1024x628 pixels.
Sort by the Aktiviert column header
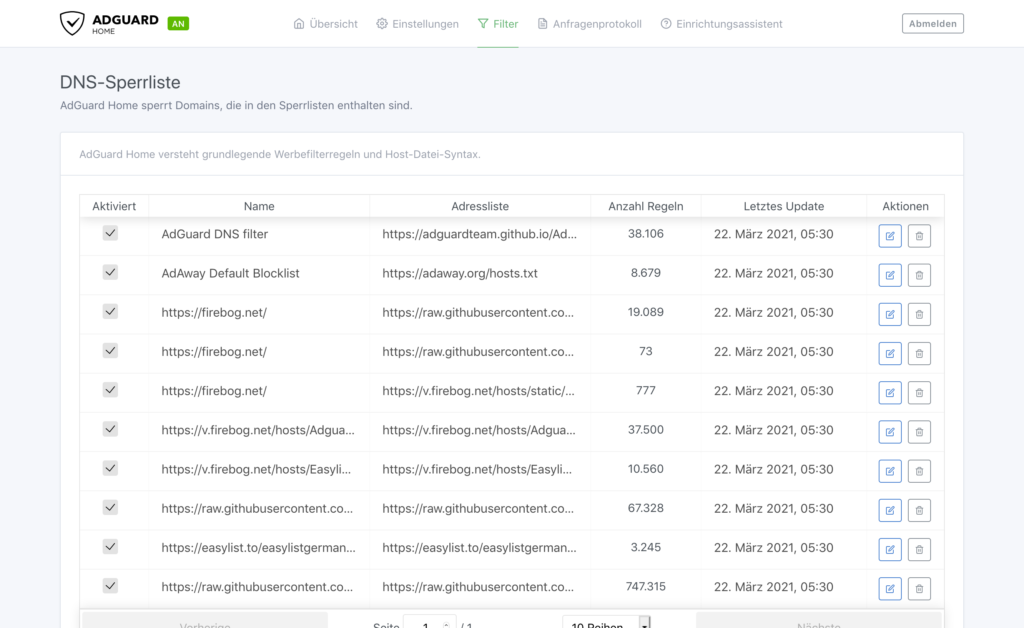(114, 206)
